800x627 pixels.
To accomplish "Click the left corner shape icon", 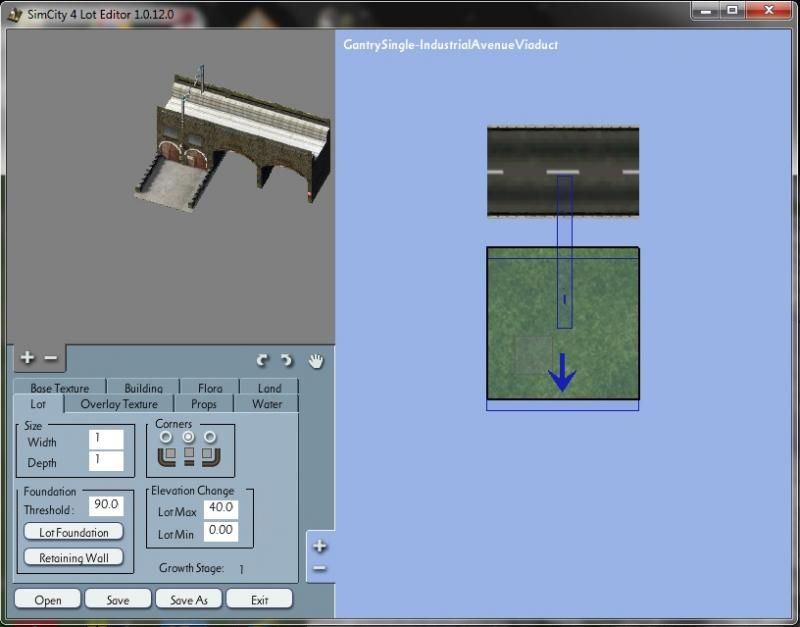I will [x=167, y=457].
